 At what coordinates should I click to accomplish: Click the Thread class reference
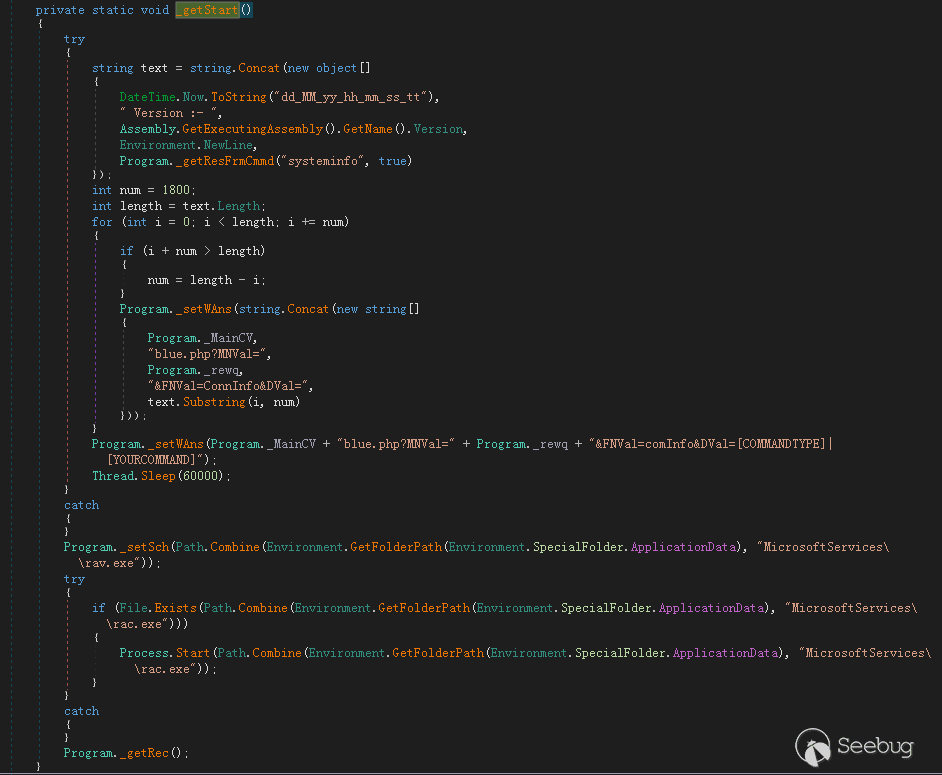113,476
